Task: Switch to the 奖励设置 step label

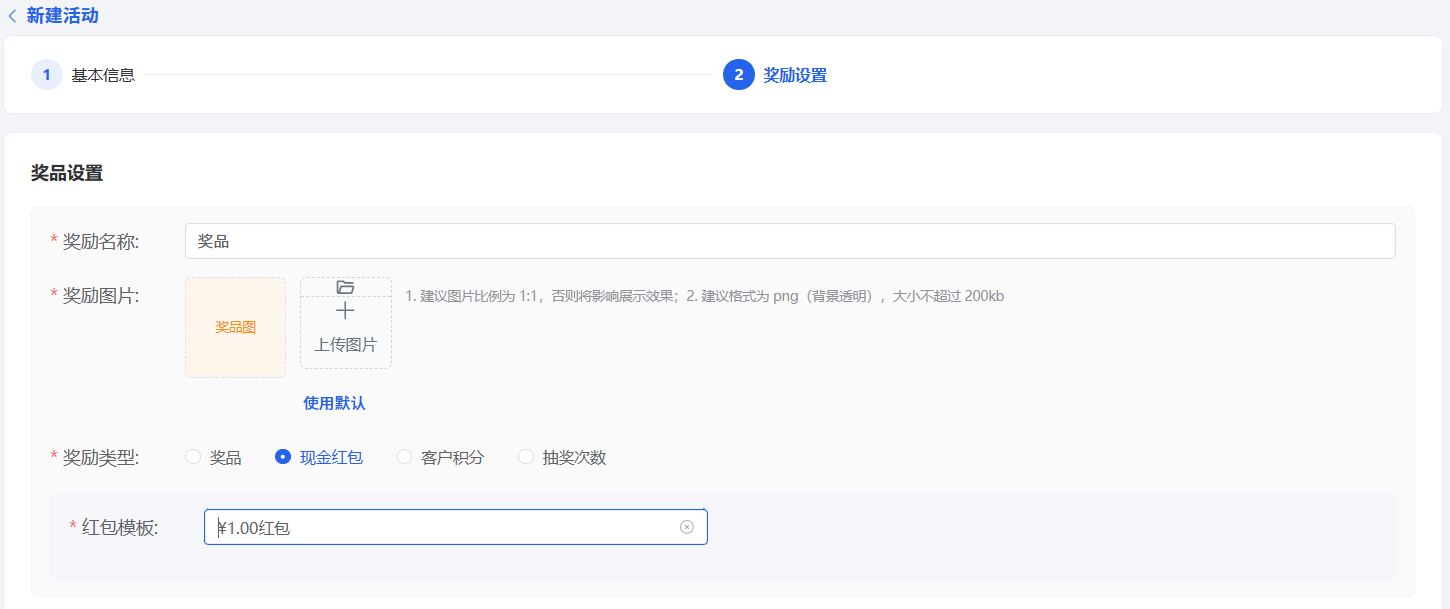Action: click(795, 75)
